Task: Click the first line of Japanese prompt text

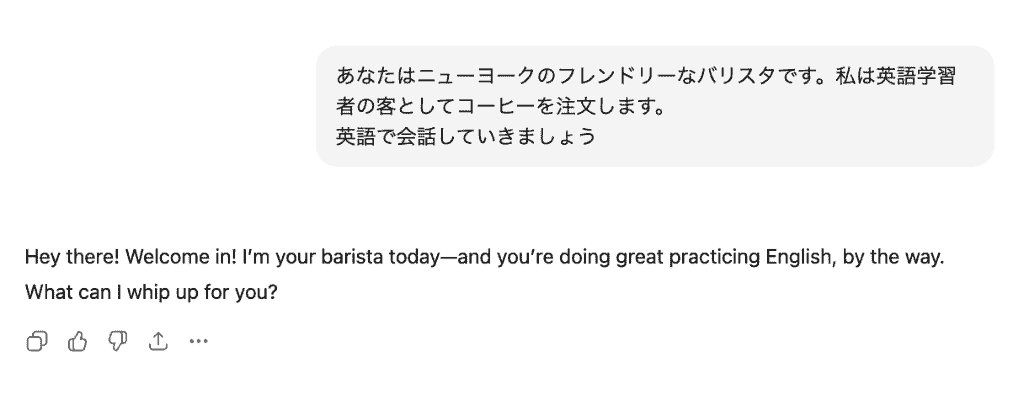Action: pos(646,77)
